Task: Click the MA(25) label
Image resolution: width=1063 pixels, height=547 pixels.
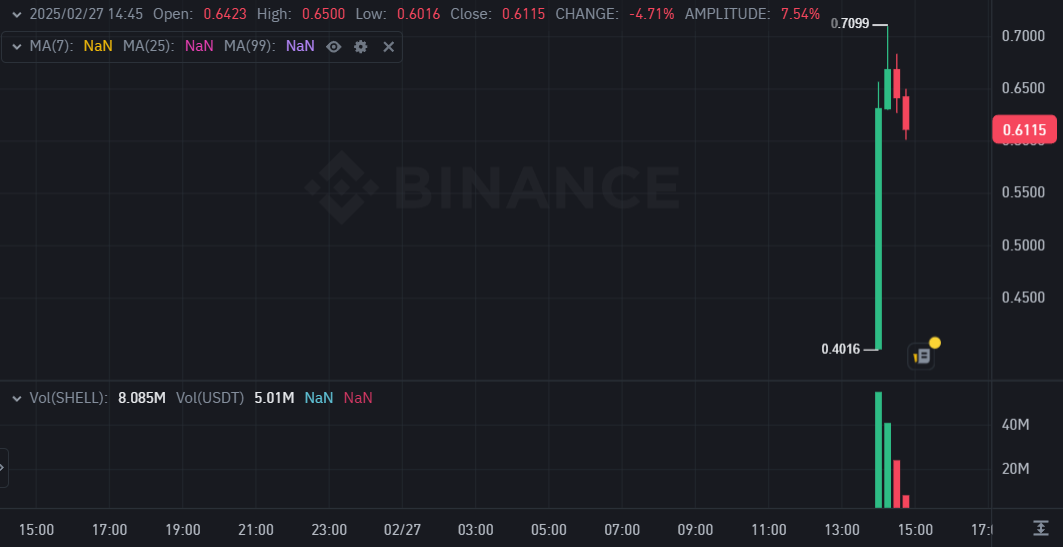Action: point(148,46)
